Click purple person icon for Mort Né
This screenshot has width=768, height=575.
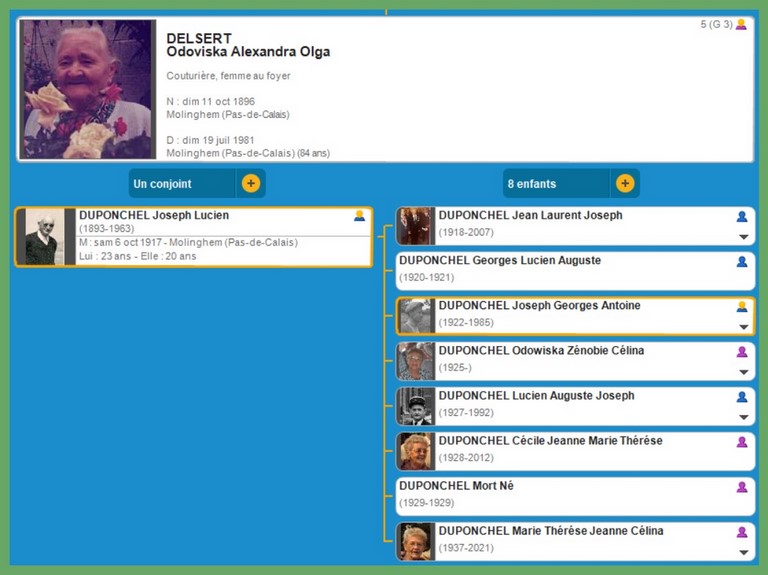[742, 487]
